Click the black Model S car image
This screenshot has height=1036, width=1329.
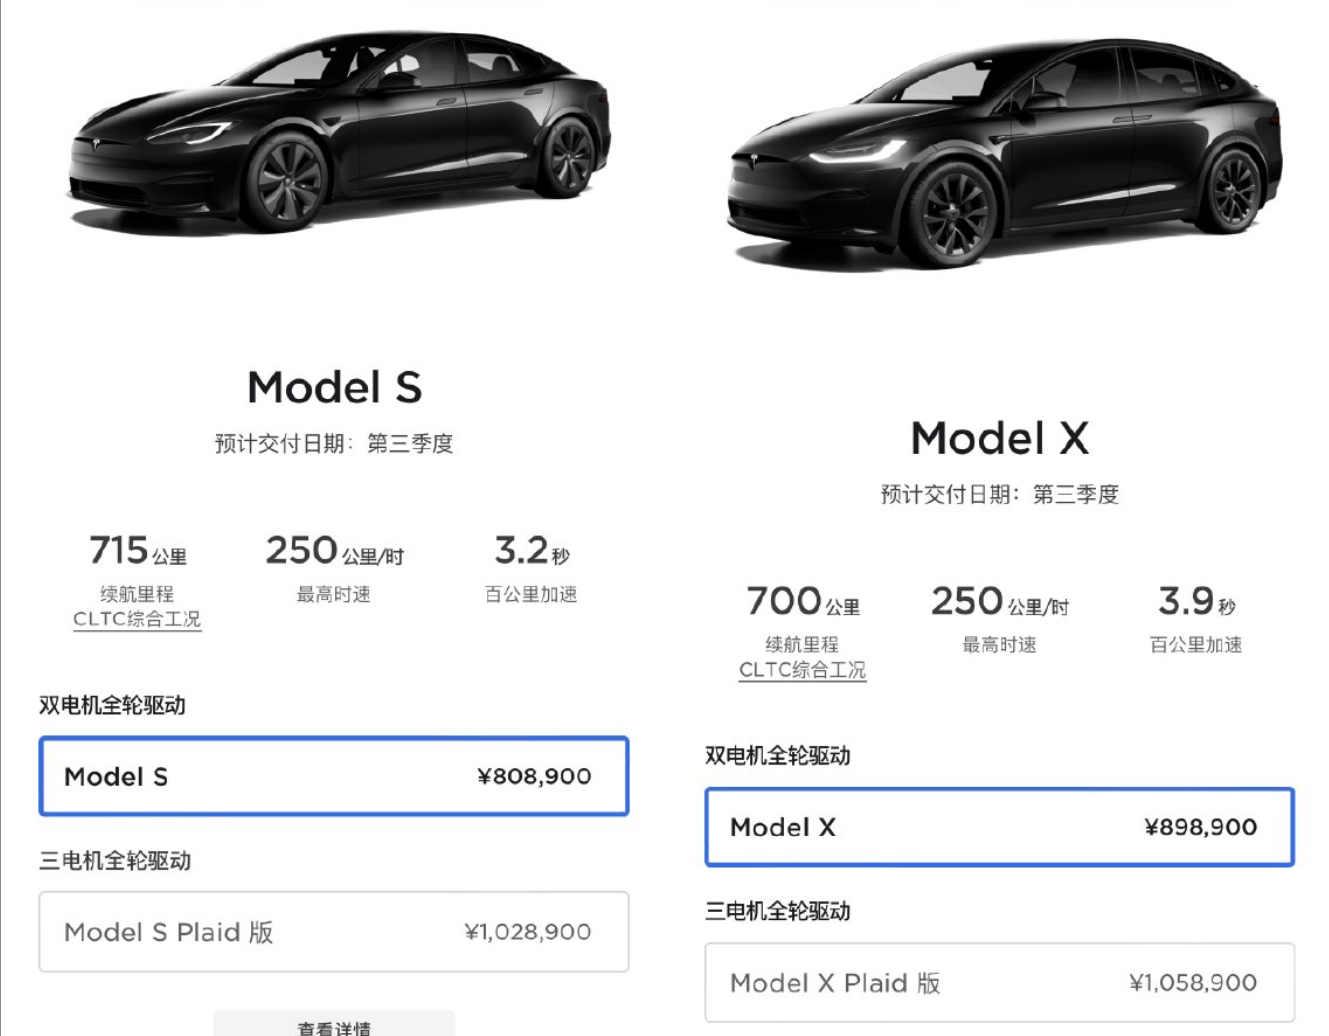[340, 130]
